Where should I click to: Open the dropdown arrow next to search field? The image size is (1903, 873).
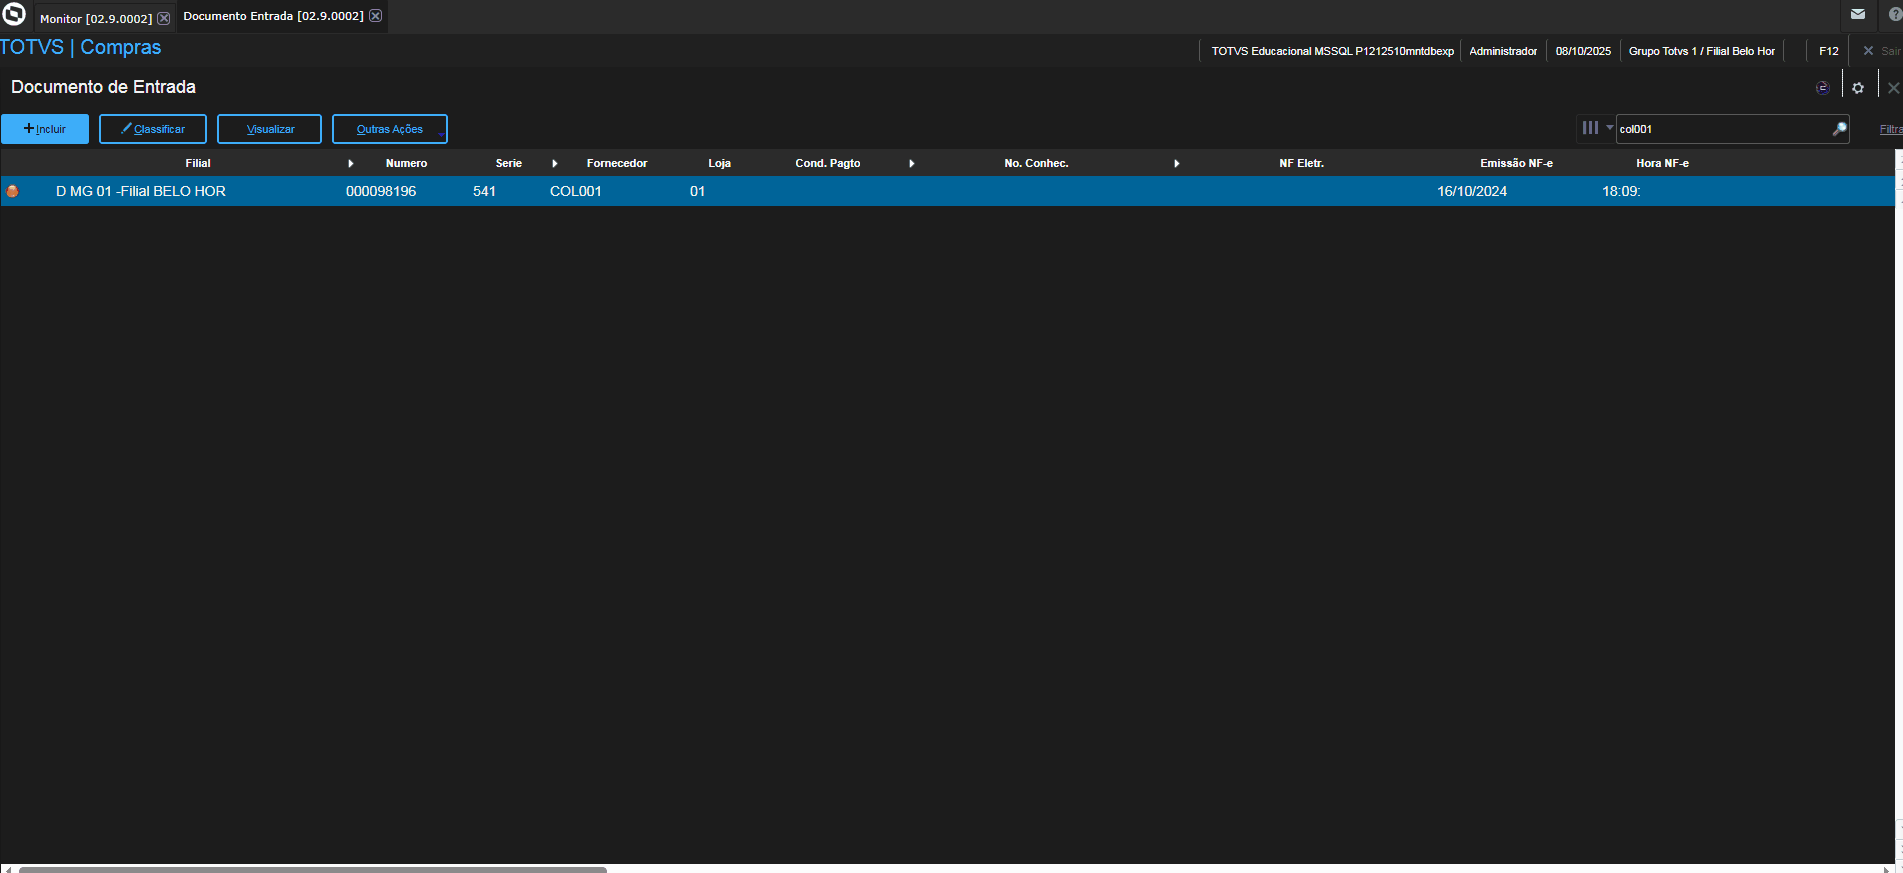(x=1609, y=128)
